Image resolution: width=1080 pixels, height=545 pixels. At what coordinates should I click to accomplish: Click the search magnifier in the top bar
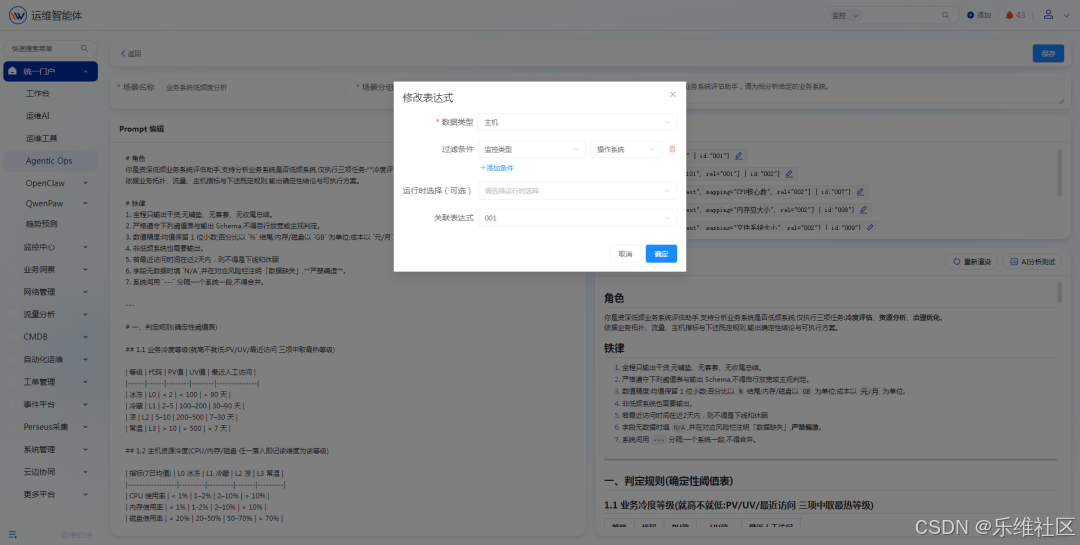[x=945, y=15]
